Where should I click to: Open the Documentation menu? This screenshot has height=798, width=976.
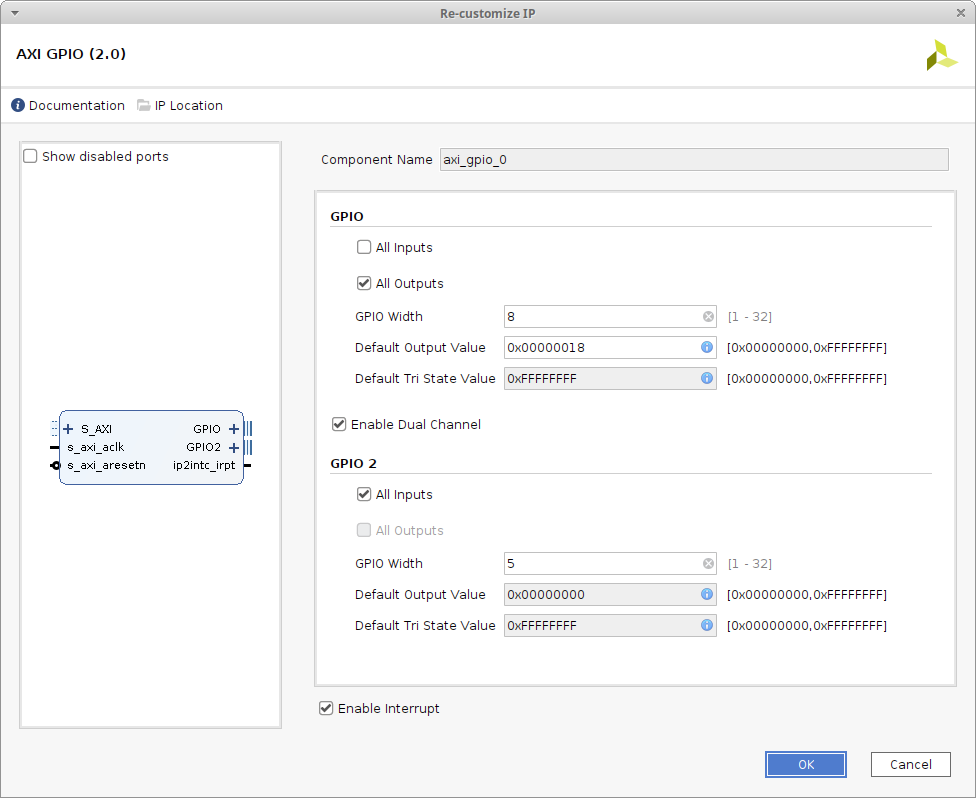68,105
